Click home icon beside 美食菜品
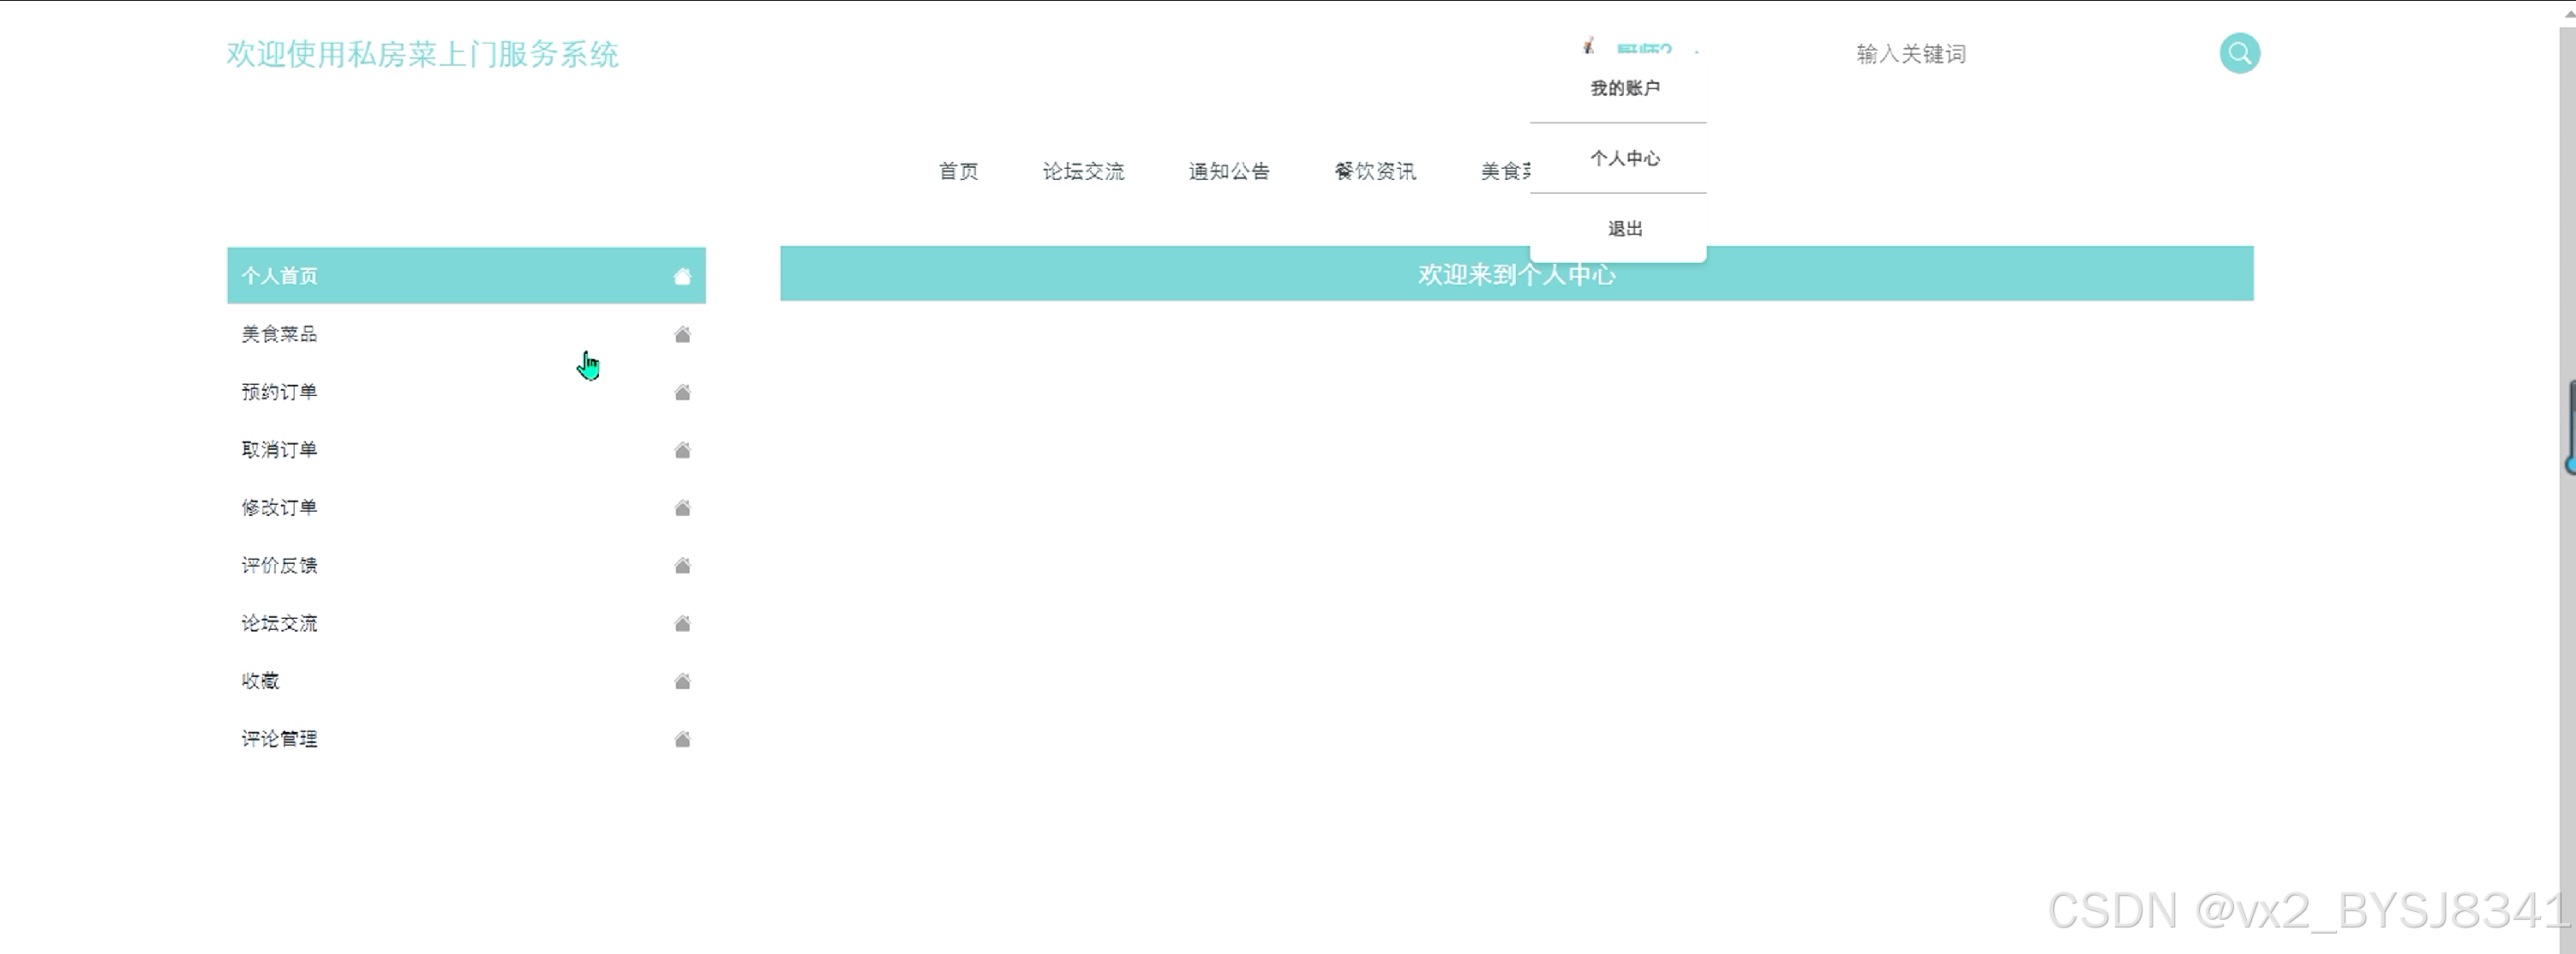2576x954 pixels. coord(682,334)
